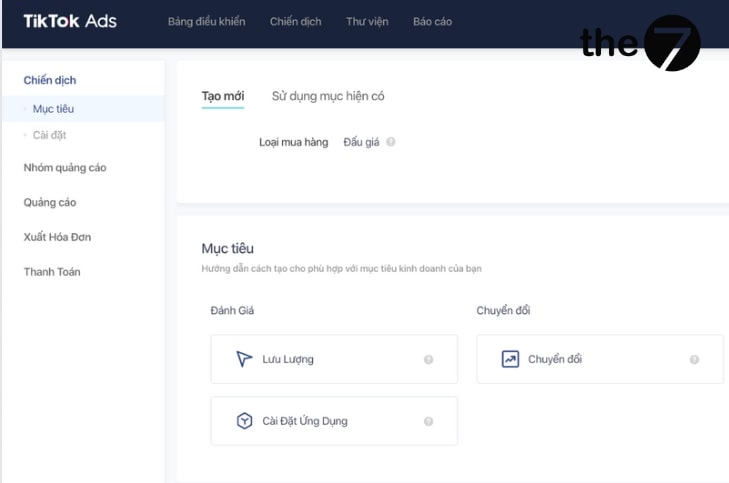
Task: Click the Loại mua hàng label
Action: (293, 142)
